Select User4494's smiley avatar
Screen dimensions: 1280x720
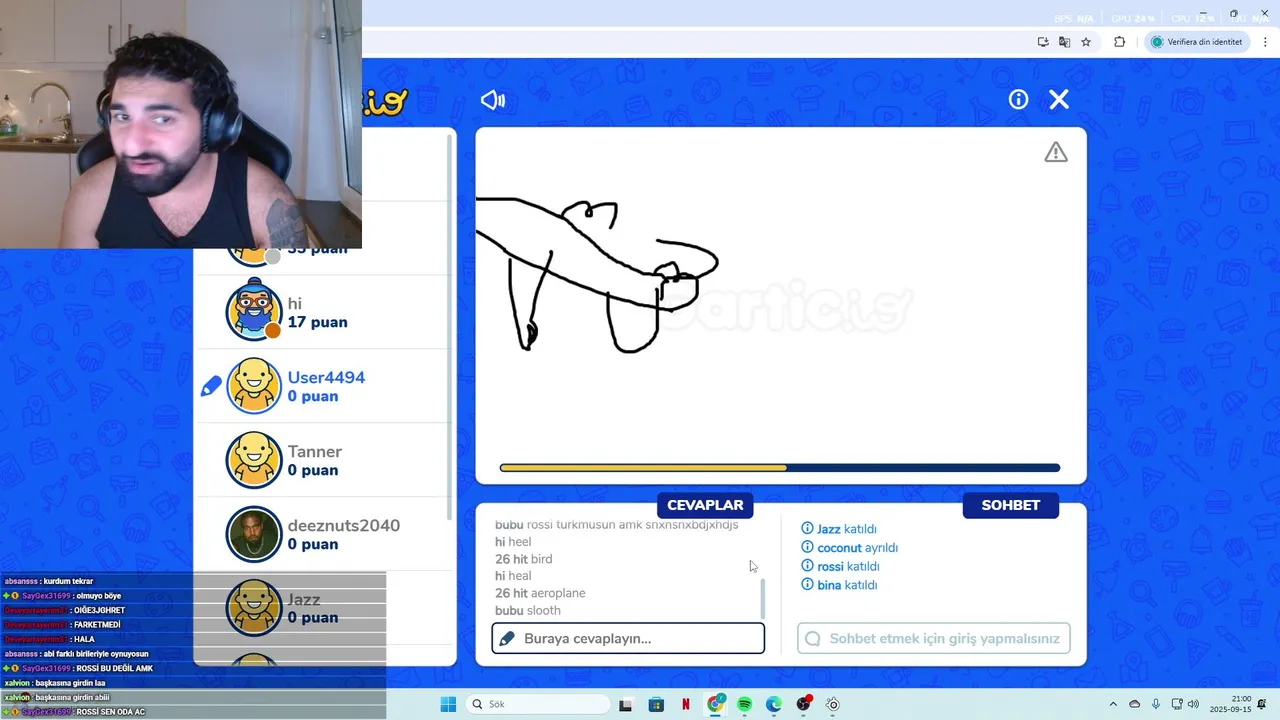click(x=254, y=386)
